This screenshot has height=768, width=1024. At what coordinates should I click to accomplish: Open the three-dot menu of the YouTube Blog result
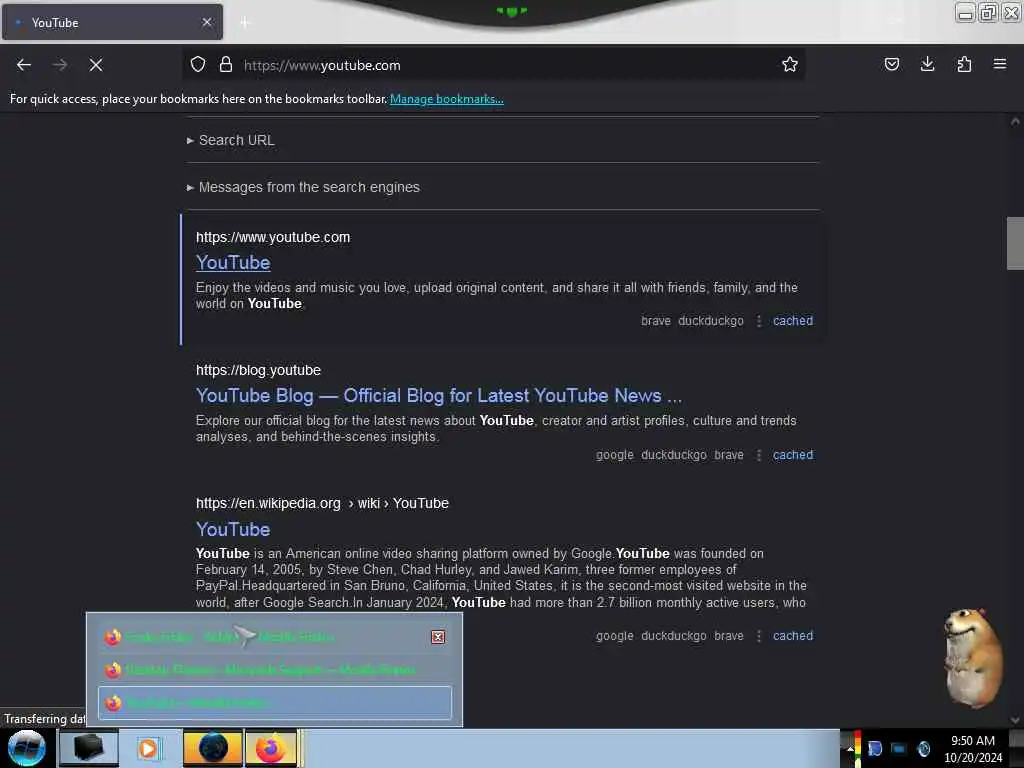(759, 455)
